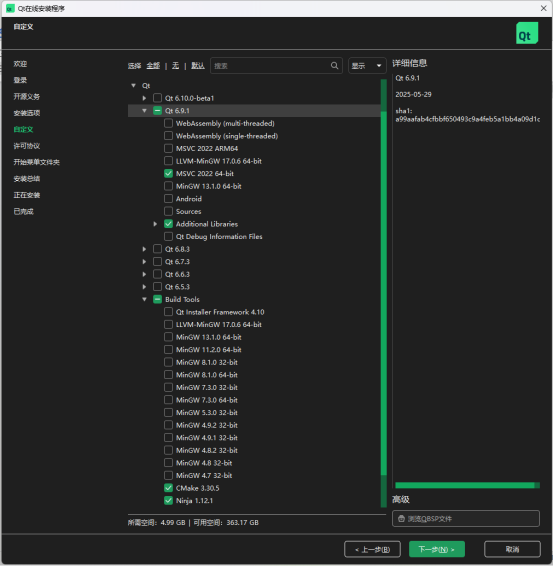Collapse the root Qt tree node
Image resolution: width=553 pixels, height=567 pixels.
[x=133, y=86]
